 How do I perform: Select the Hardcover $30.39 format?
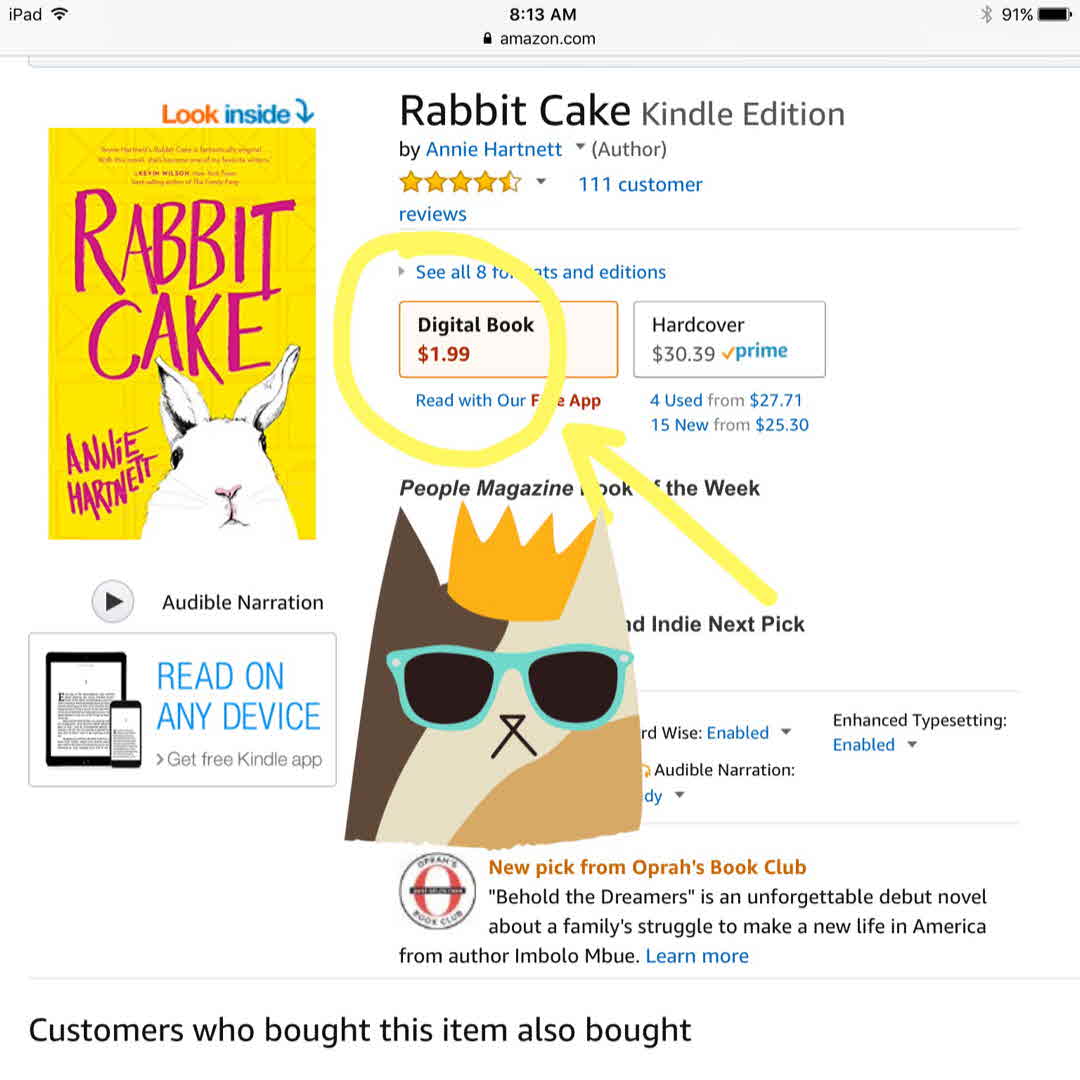coord(729,339)
